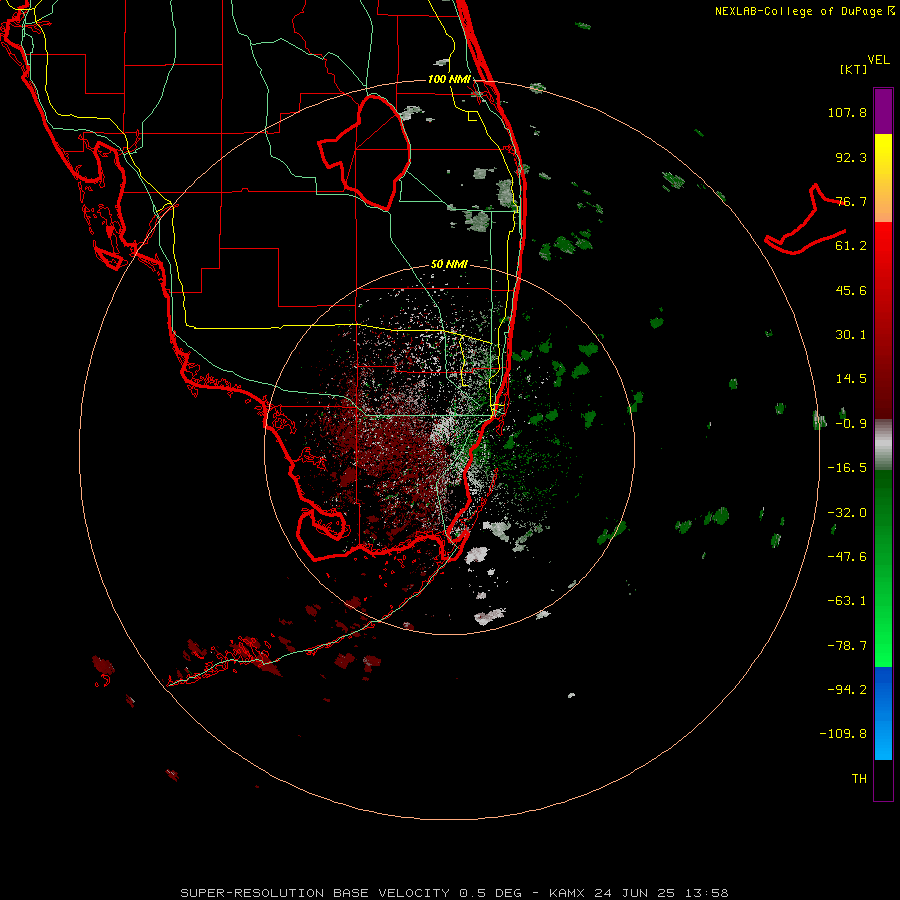Image resolution: width=900 pixels, height=900 pixels.
Task: Select the -0.9 legend value
Action: (851, 424)
